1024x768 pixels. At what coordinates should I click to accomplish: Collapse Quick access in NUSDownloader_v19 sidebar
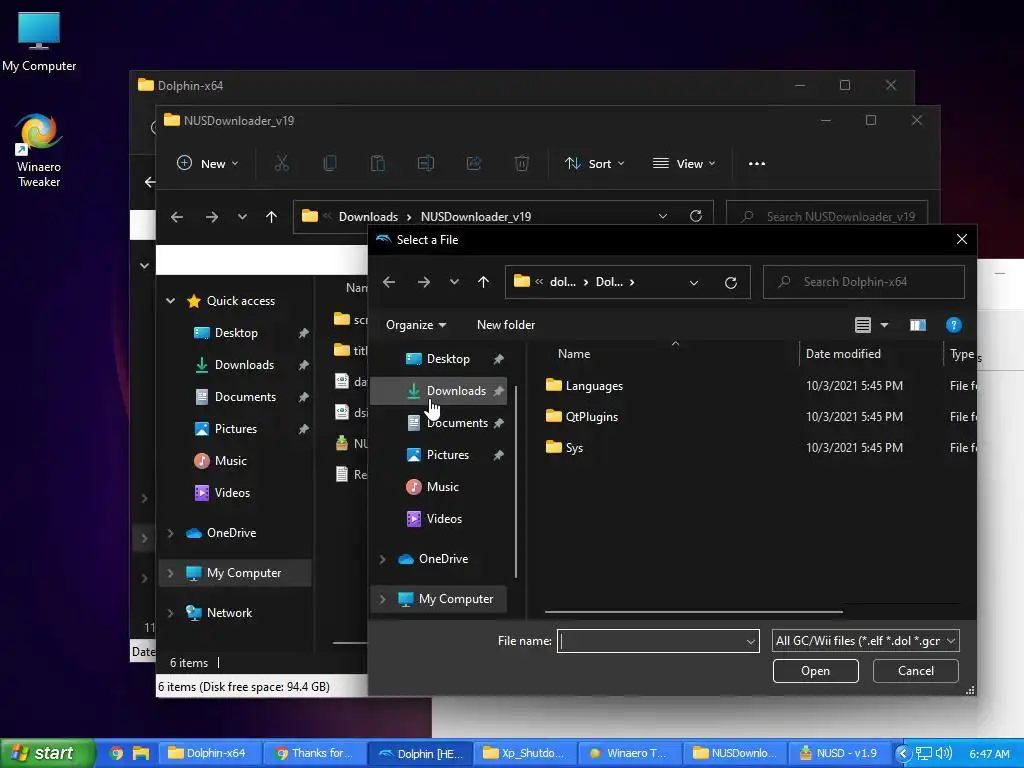pyautogui.click(x=170, y=301)
